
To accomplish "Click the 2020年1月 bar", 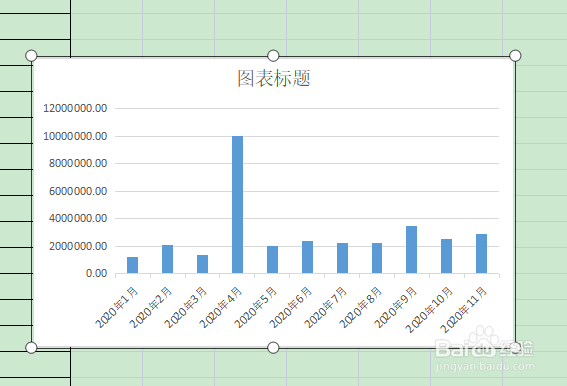I will (x=132, y=265).
